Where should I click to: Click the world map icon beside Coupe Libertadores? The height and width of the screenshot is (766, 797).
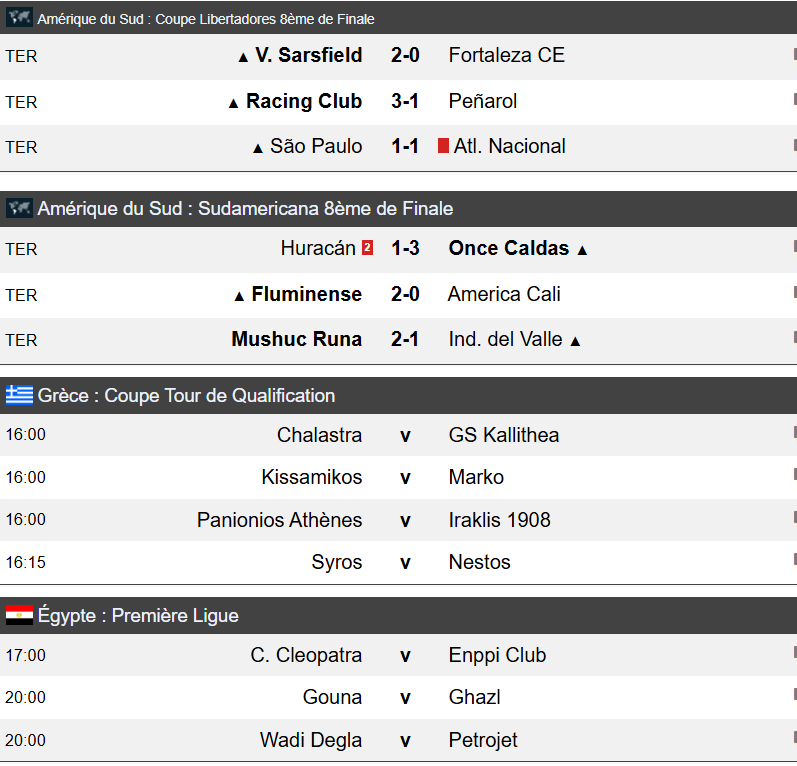tap(19, 18)
